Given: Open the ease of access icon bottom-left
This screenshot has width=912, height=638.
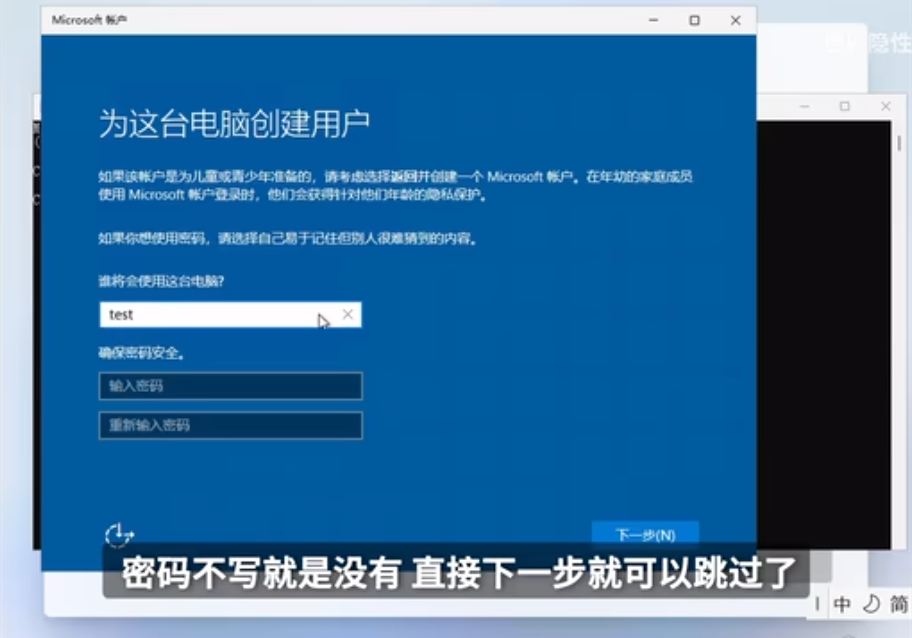Looking at the screenshot, I should (x=119, y=535).
